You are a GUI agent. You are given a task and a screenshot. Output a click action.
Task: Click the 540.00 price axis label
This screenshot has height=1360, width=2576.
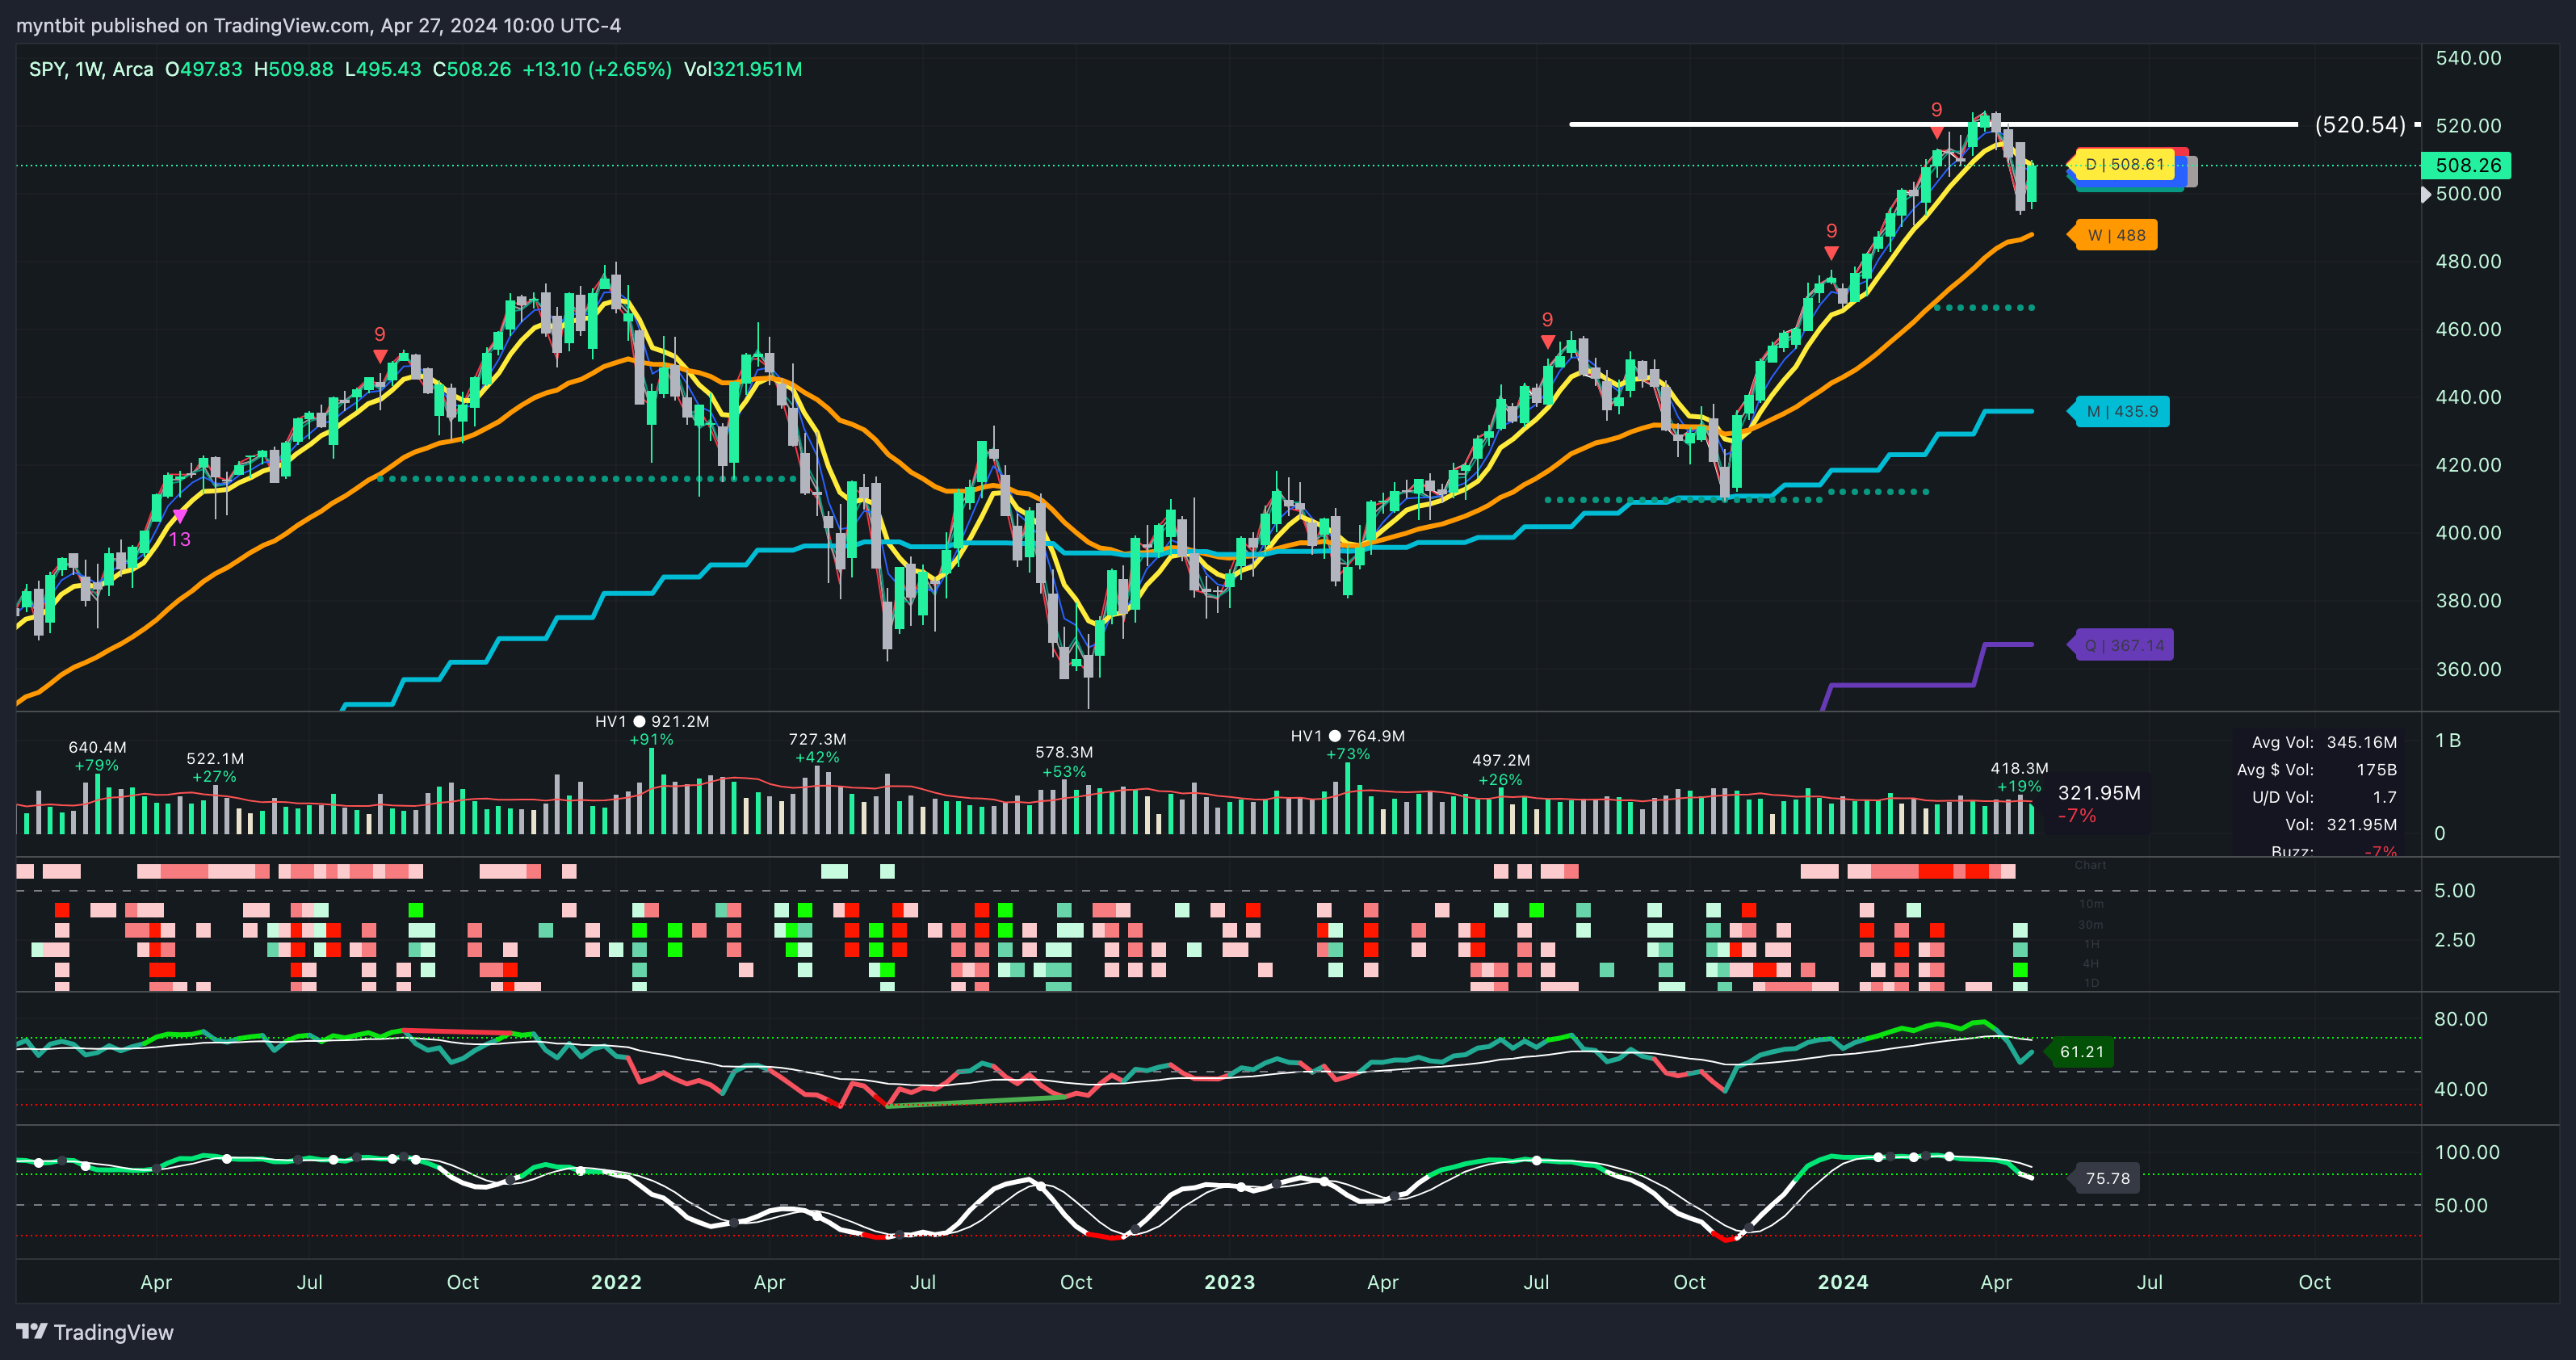2468,58
